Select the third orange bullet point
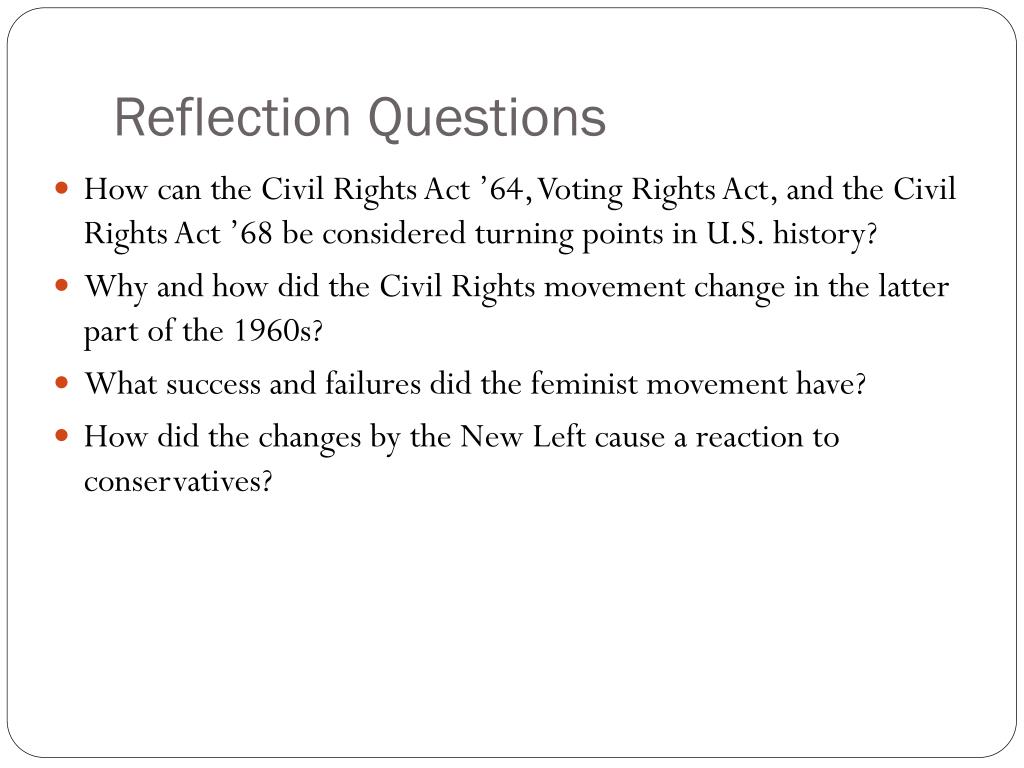Image resolution: width=1024 pixels, height=768 pixels. coord(62,382)
